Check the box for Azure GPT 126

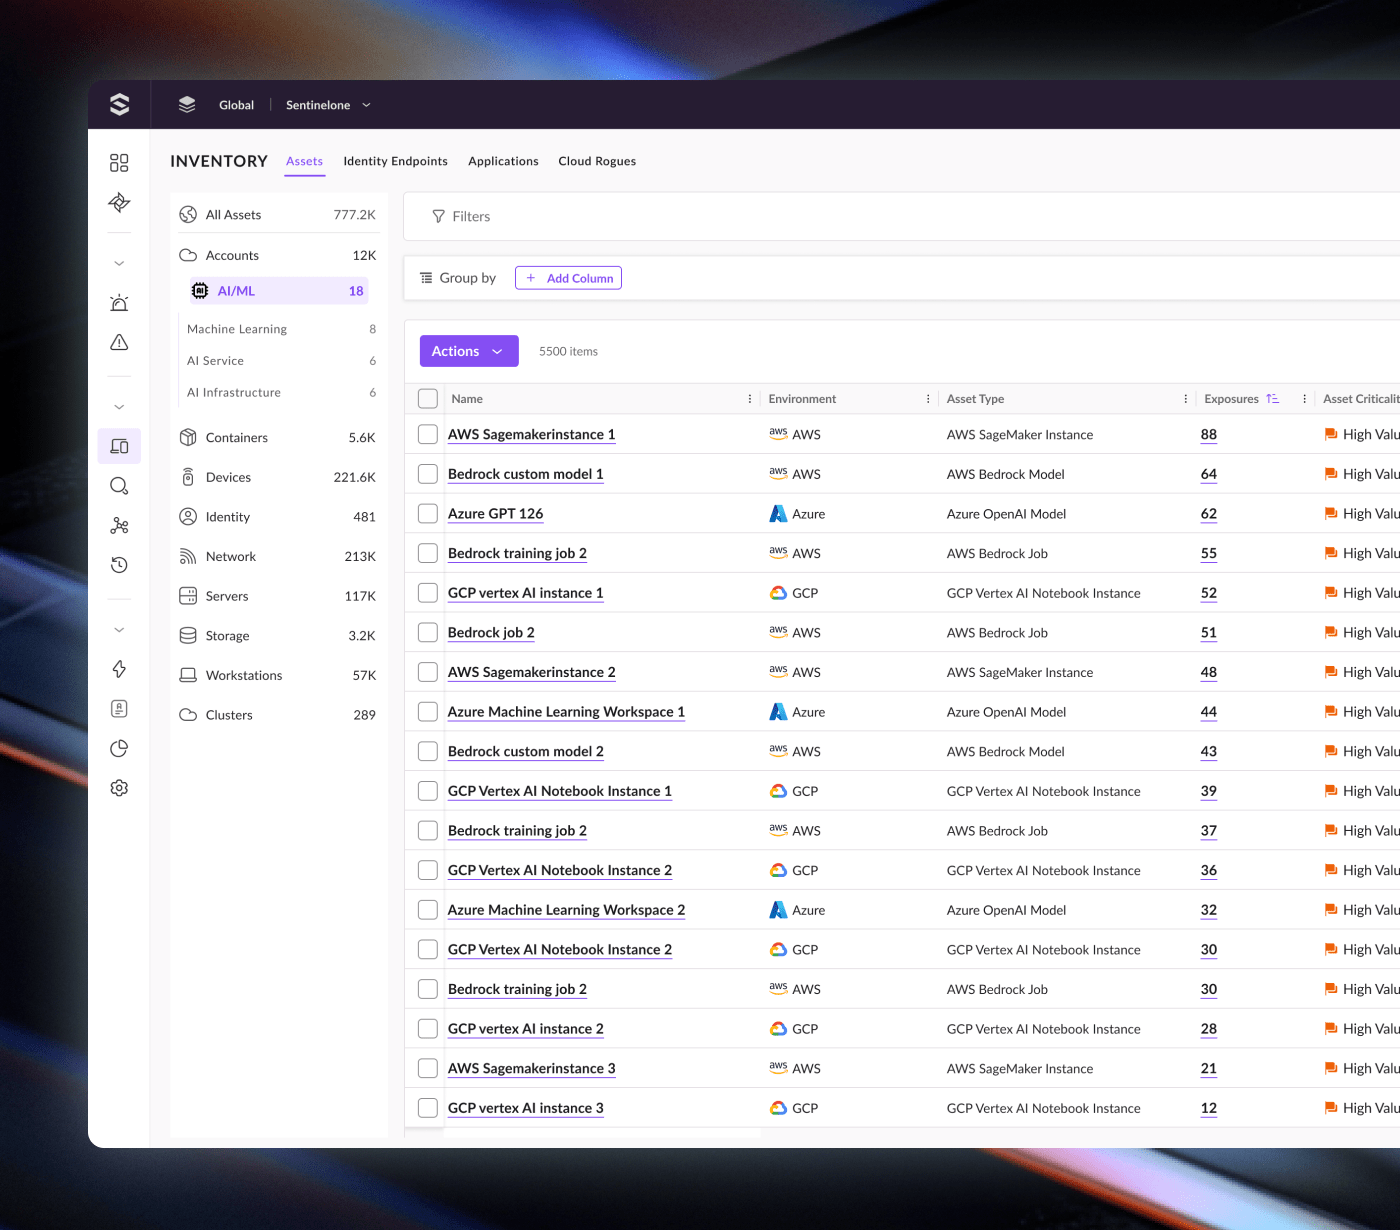coord(428,514)
